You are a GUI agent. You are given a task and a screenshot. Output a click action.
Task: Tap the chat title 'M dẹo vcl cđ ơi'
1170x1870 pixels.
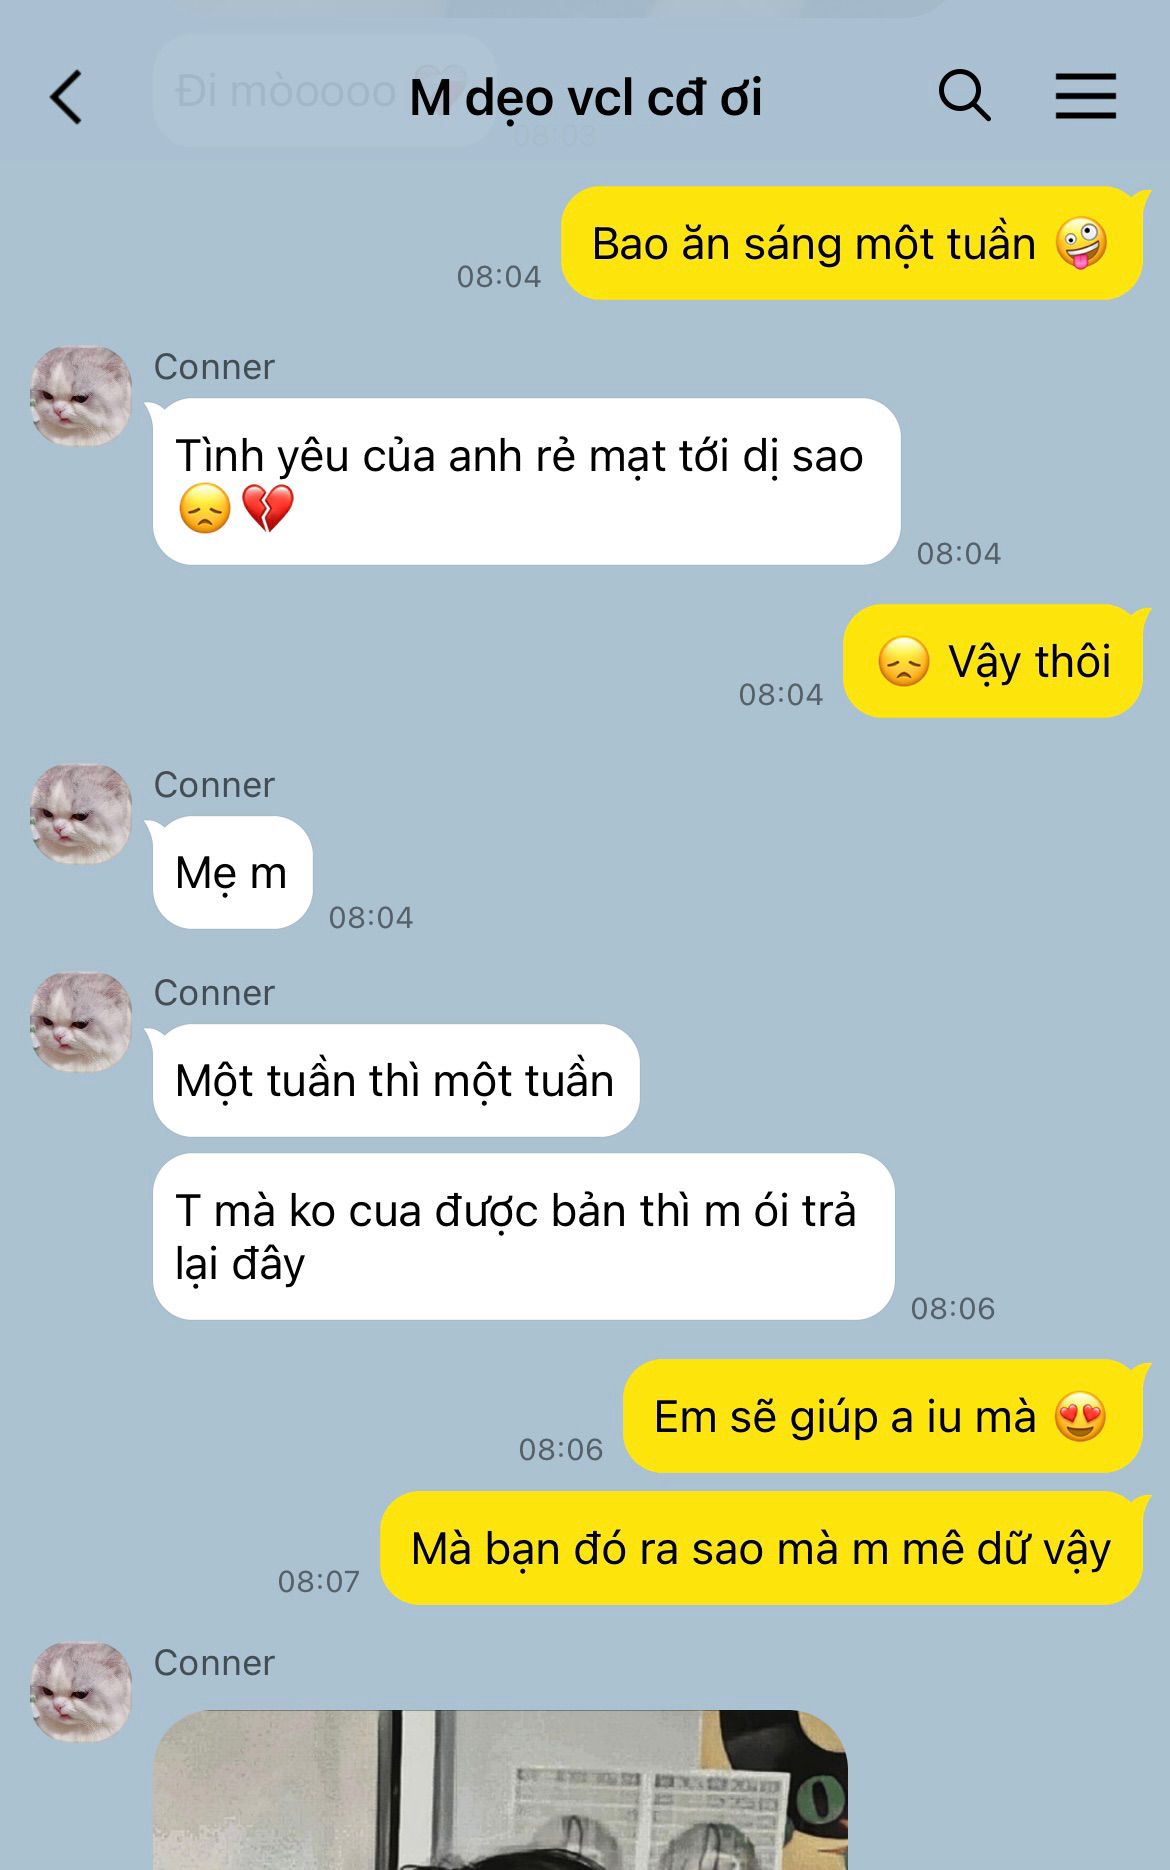586,98
